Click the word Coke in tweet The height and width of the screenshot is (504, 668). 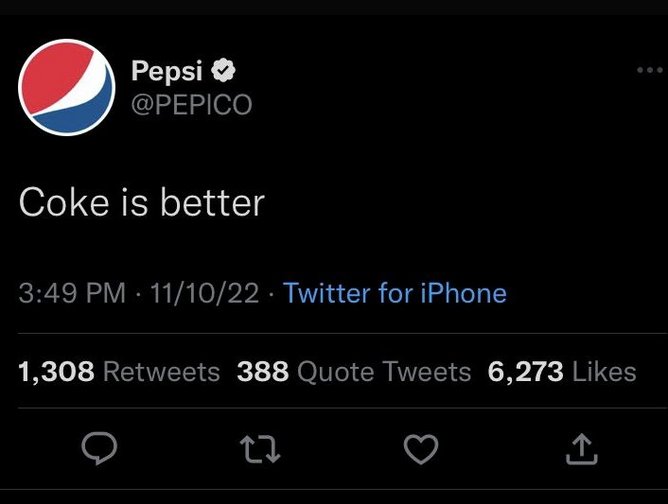[64, 202]
